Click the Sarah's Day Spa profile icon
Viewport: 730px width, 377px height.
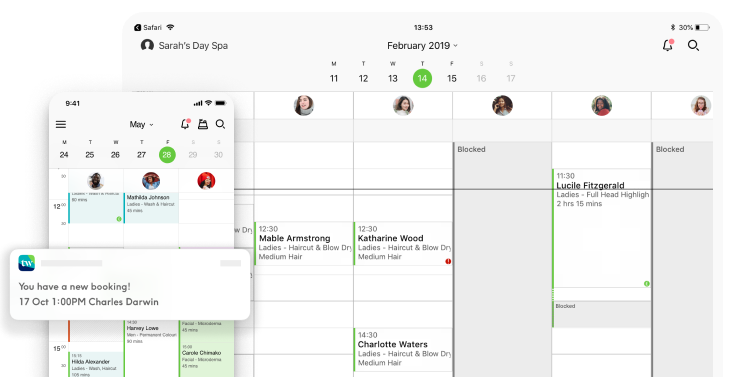[147, 45]
